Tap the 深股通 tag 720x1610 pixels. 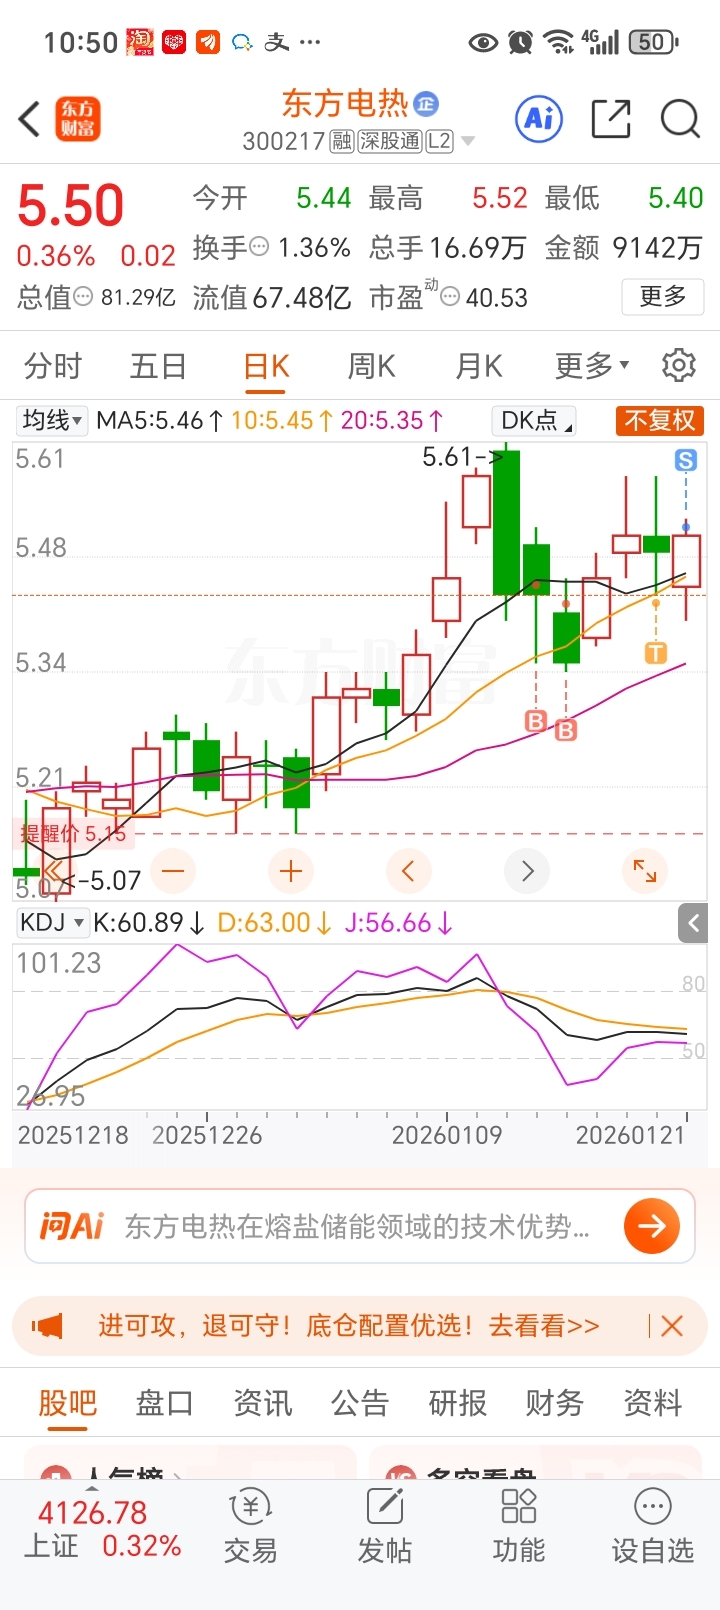[390, 142]
